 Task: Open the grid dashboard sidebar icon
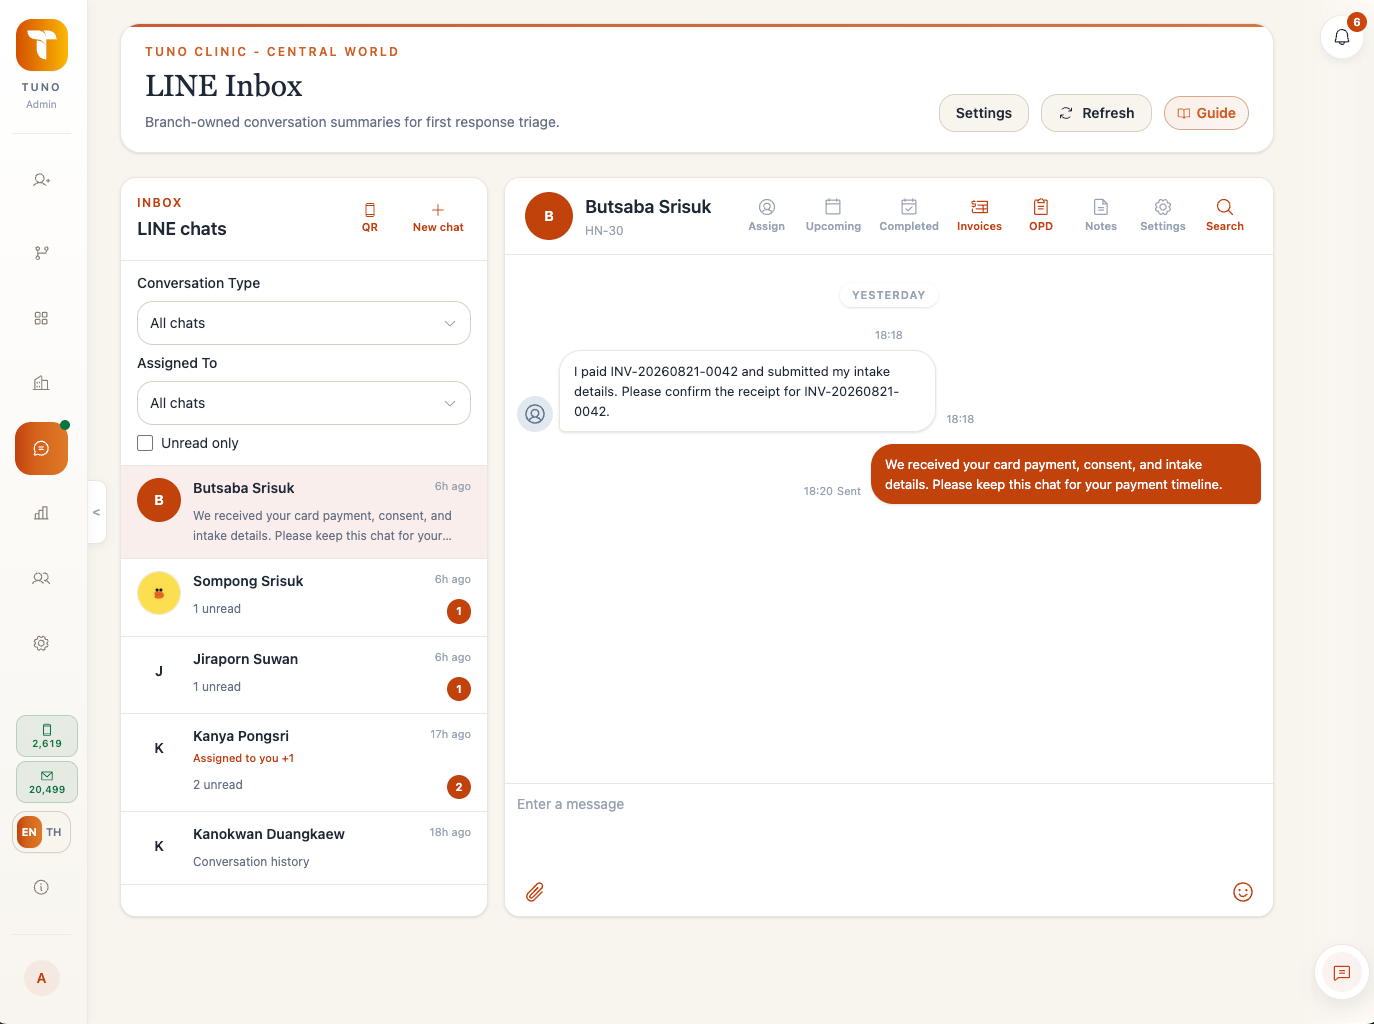[41, 318]
